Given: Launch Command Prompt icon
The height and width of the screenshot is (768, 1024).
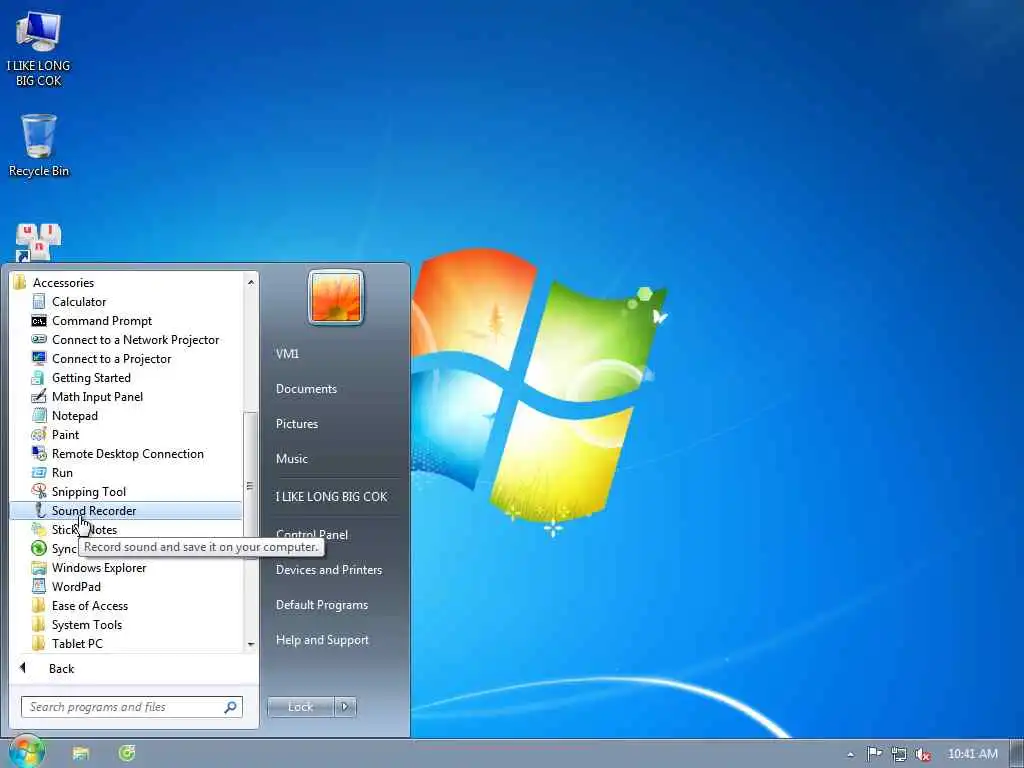Looking at the screenshot, I should click(39, 321).
